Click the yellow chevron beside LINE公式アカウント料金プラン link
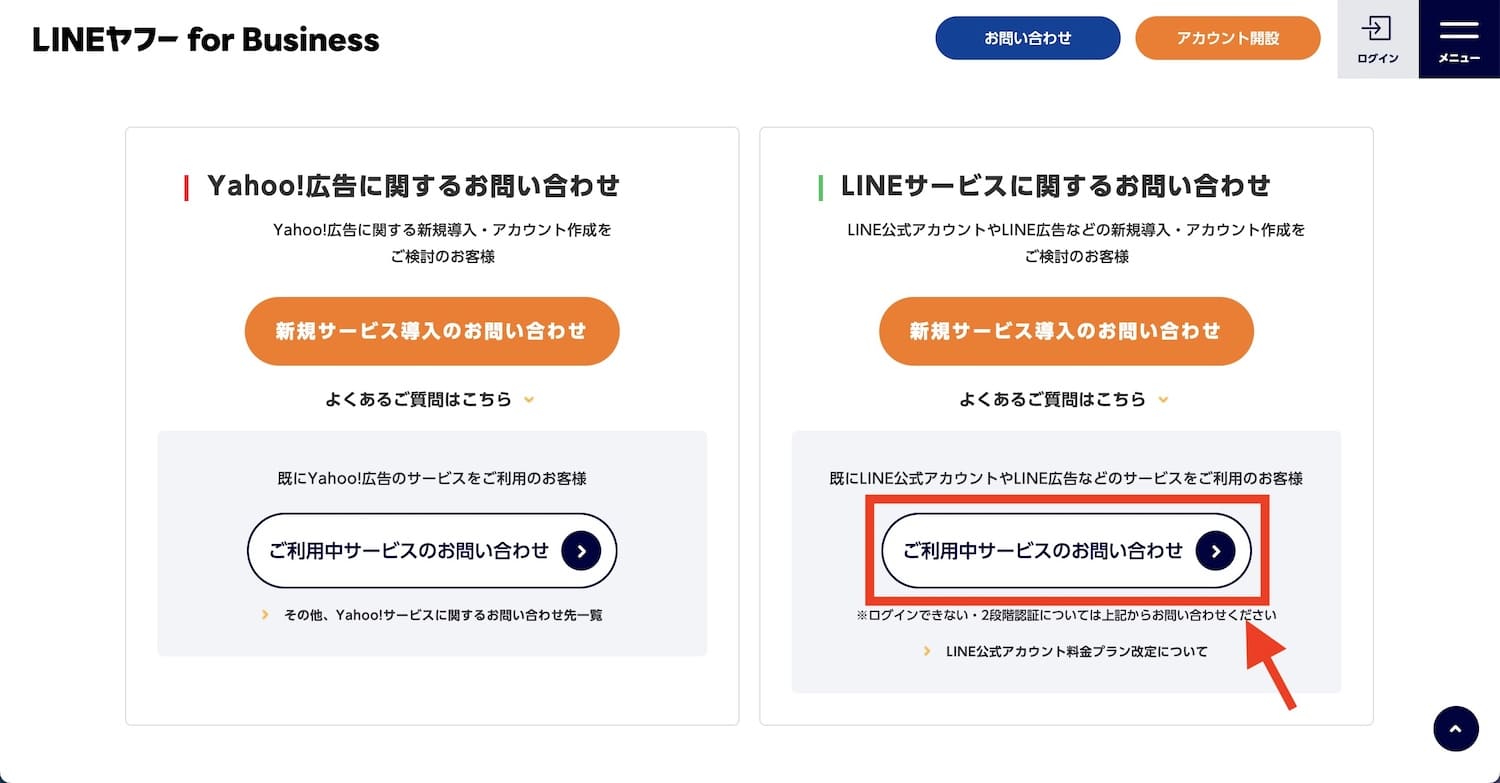This screenshot has width=1500, height=783. [x=927, y=651]
